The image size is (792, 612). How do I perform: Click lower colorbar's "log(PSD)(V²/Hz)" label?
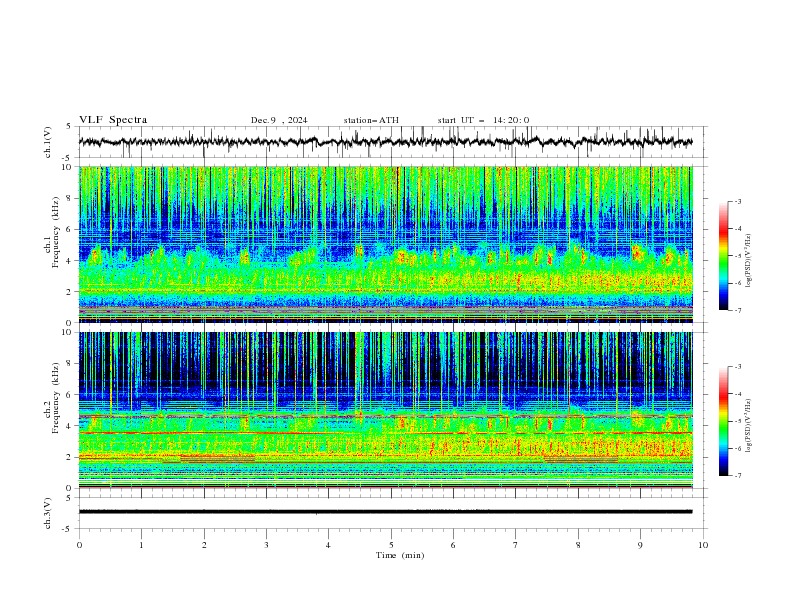[748, 426]
